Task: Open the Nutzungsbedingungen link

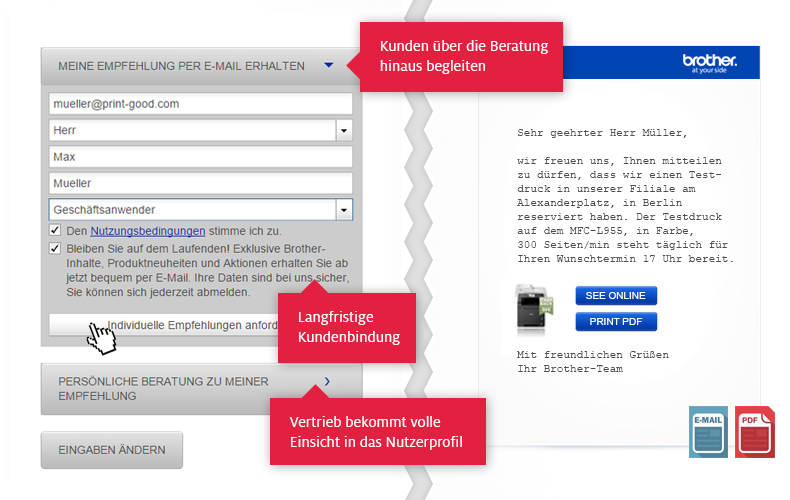Action: point(148,231)
